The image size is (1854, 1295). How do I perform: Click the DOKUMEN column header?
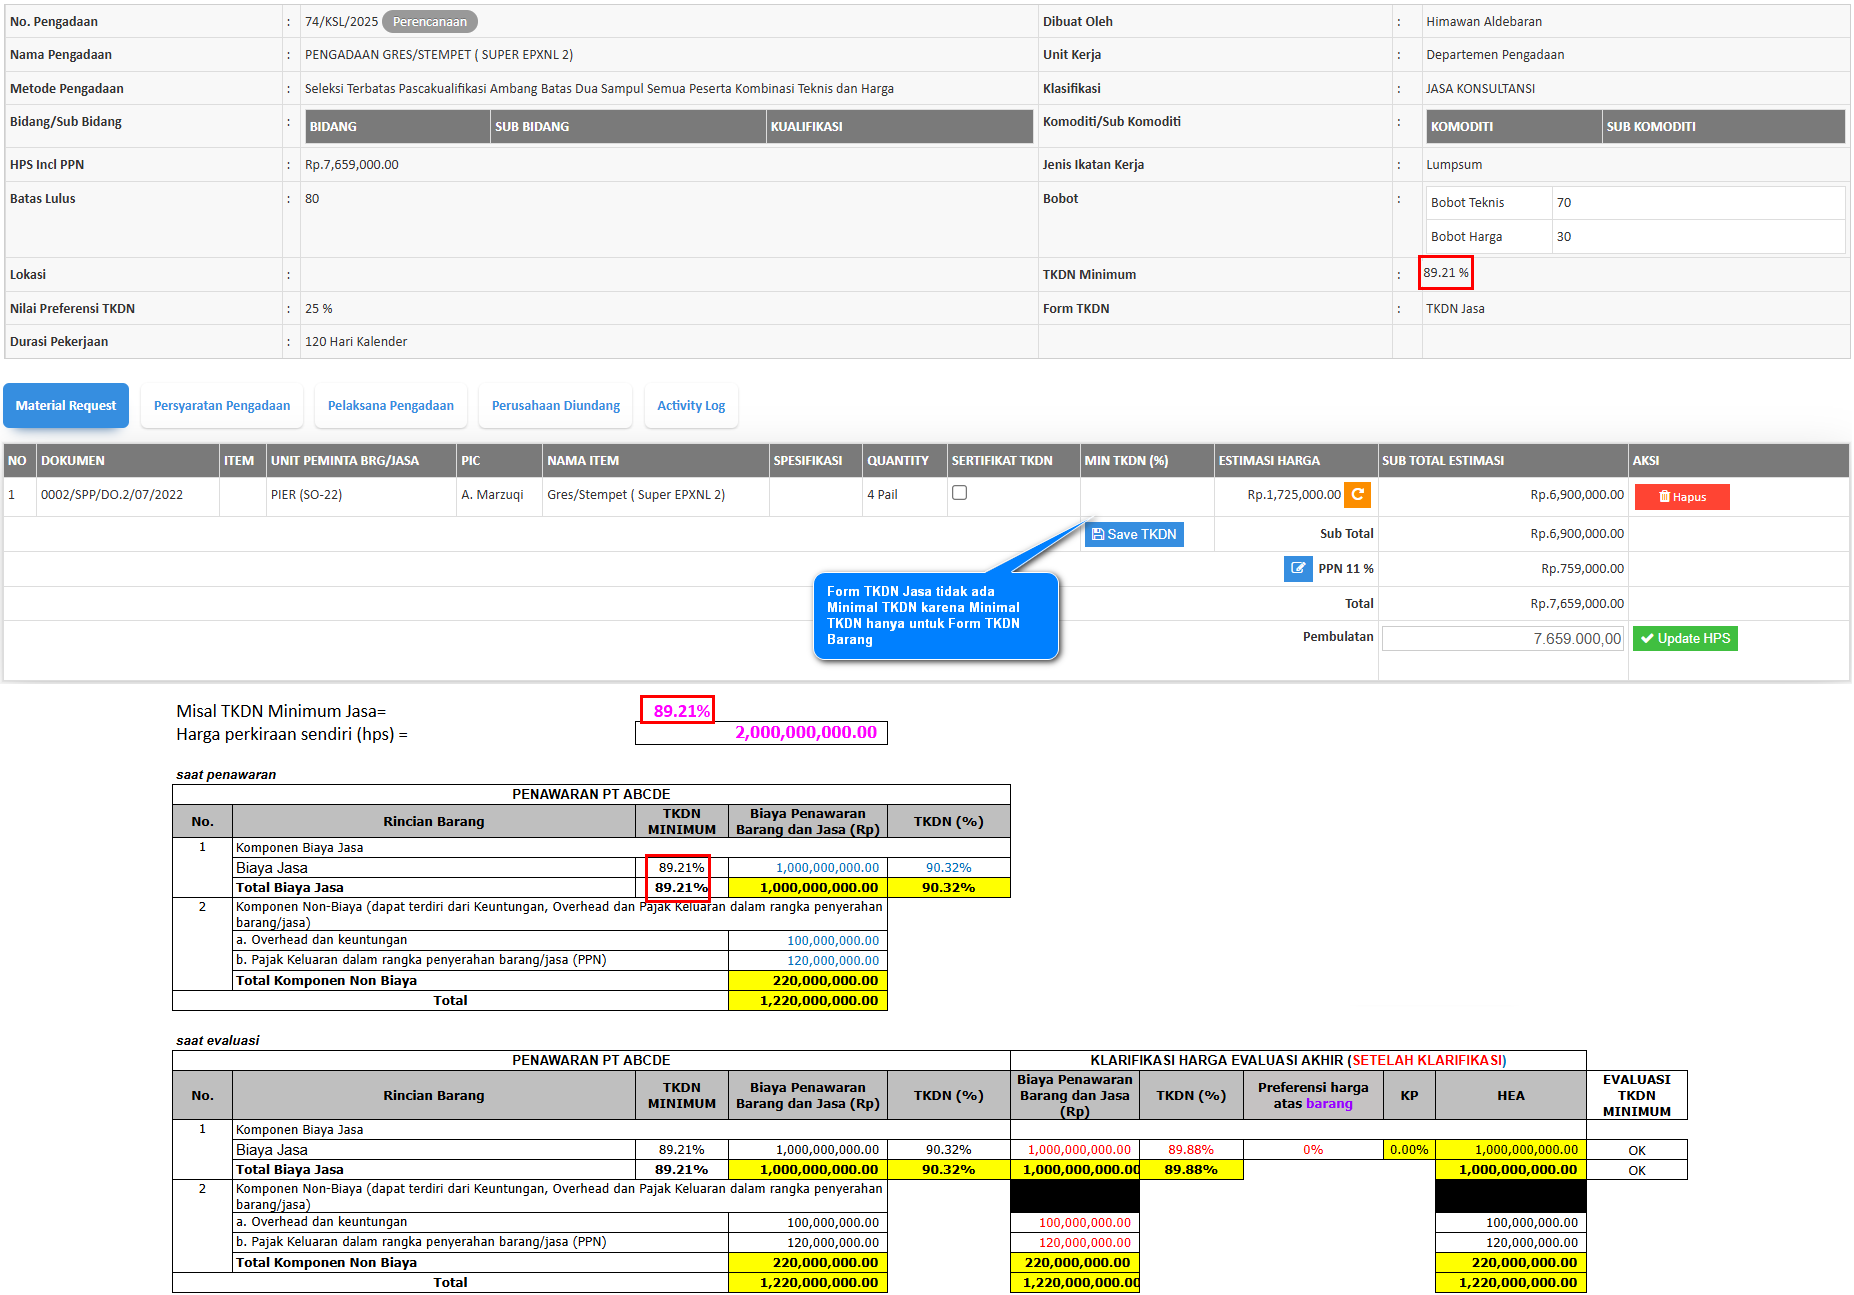73,461
